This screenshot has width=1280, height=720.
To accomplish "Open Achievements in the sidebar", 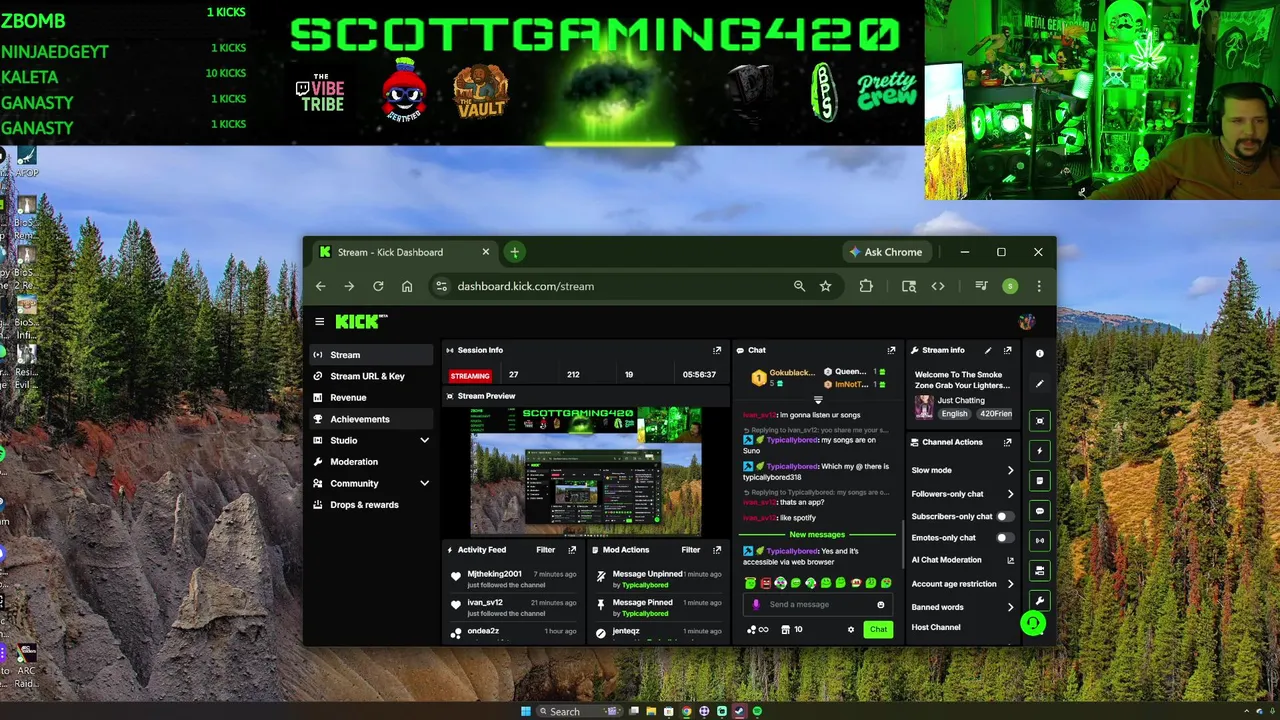I will (371, 419).
